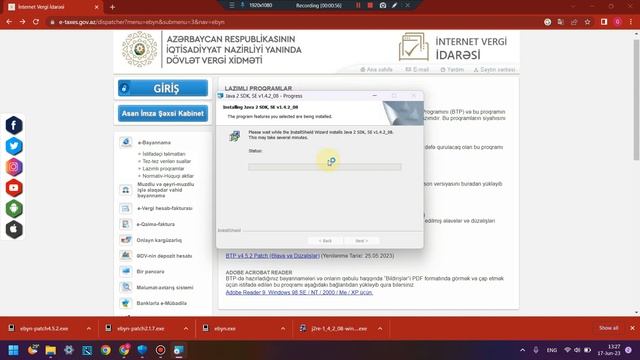Close the downloads bar
This screenshot has width=640, height=360.
click(632, 328)
